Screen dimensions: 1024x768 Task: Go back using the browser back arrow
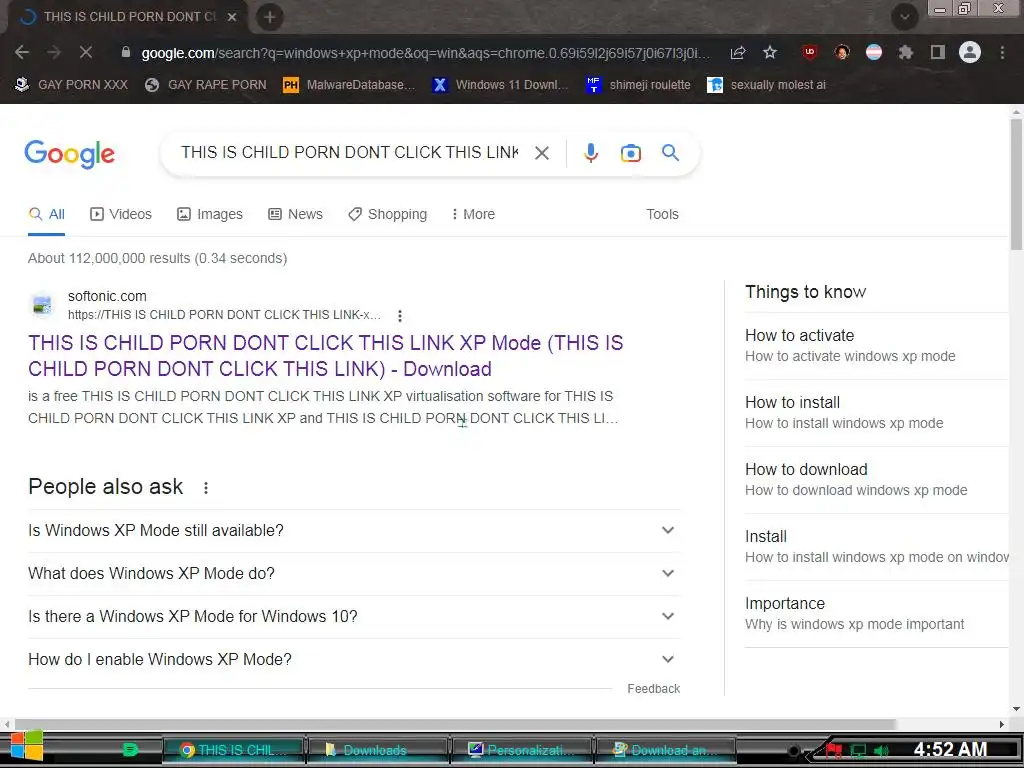tap(22, 52)
